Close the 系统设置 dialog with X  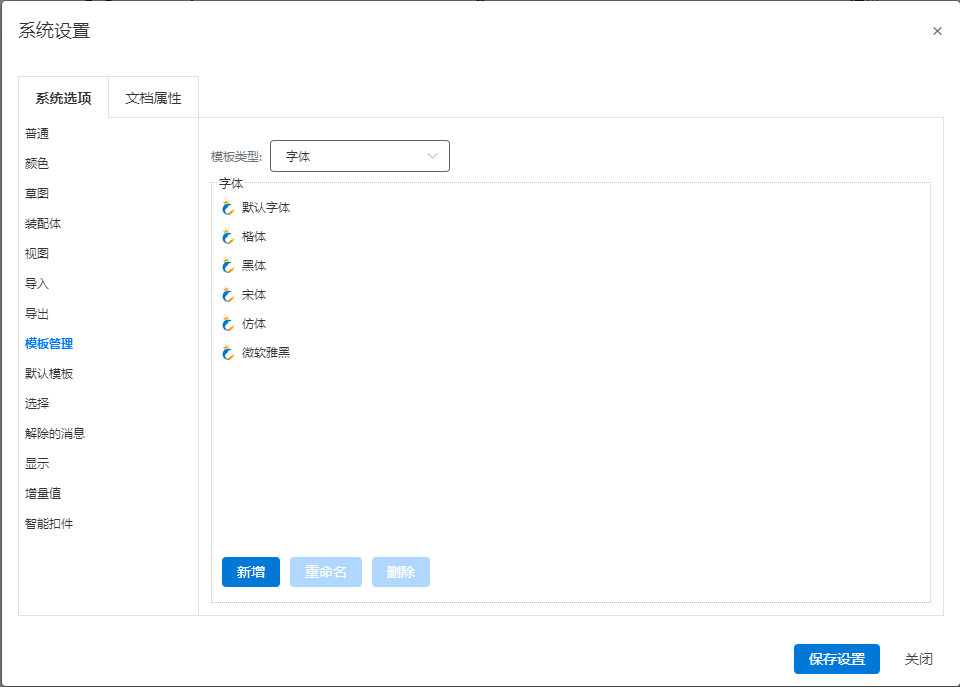(937, 31)
